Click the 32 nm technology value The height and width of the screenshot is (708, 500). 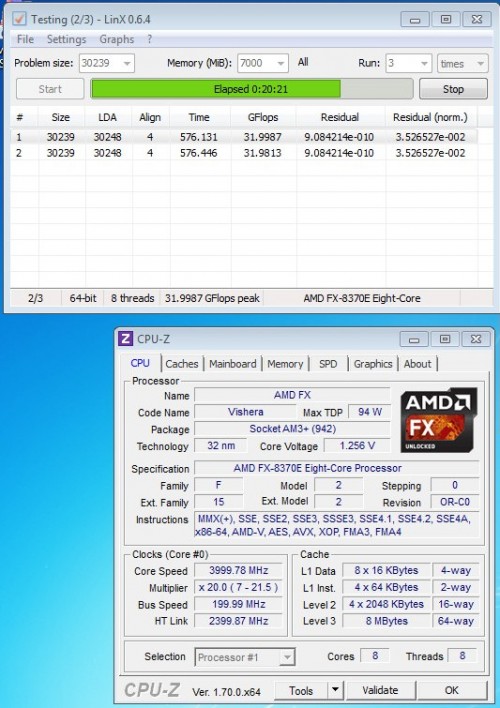221,446
